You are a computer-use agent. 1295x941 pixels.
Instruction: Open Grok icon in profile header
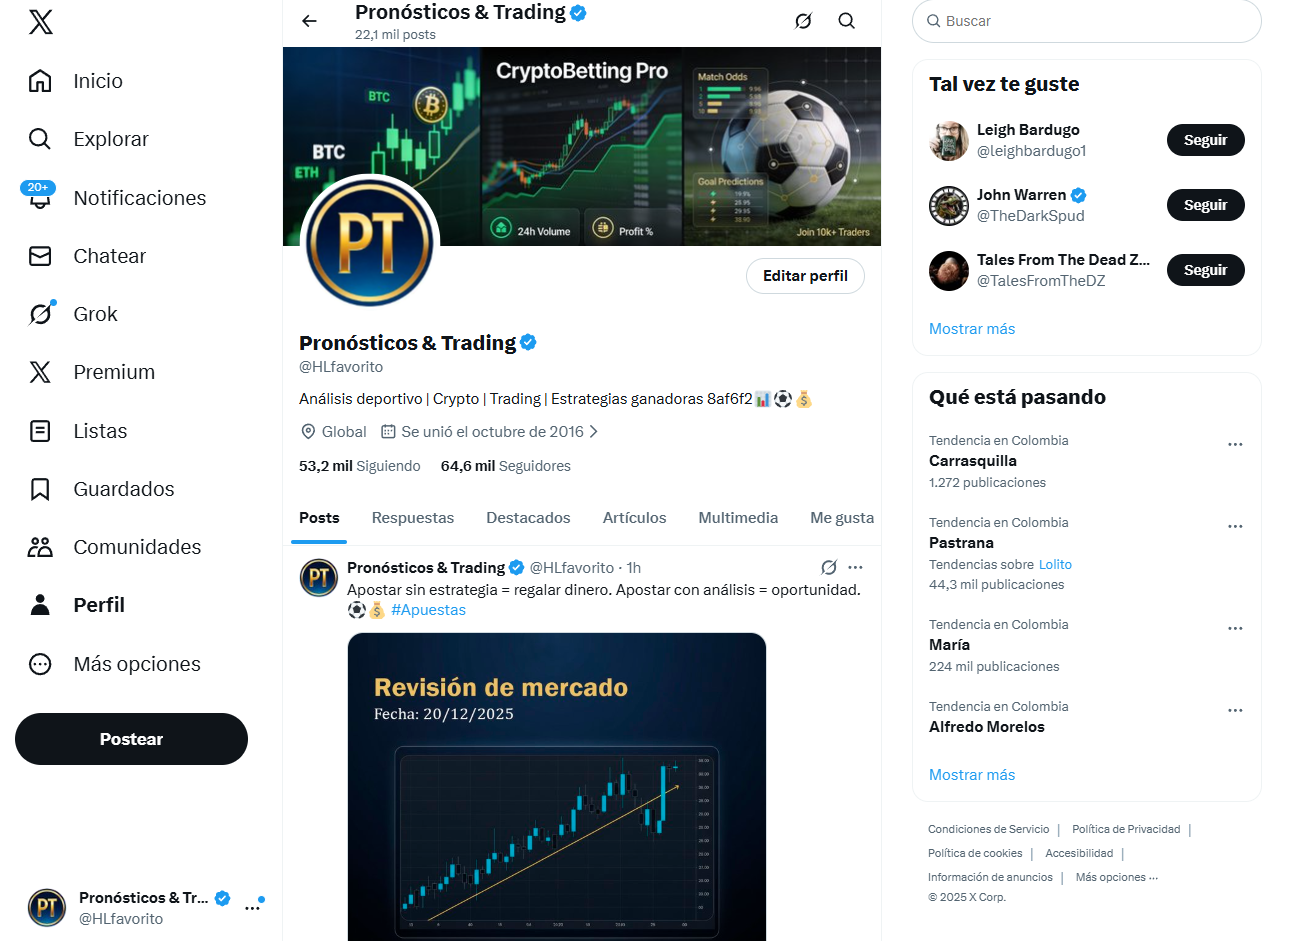(x=803, y=21)
